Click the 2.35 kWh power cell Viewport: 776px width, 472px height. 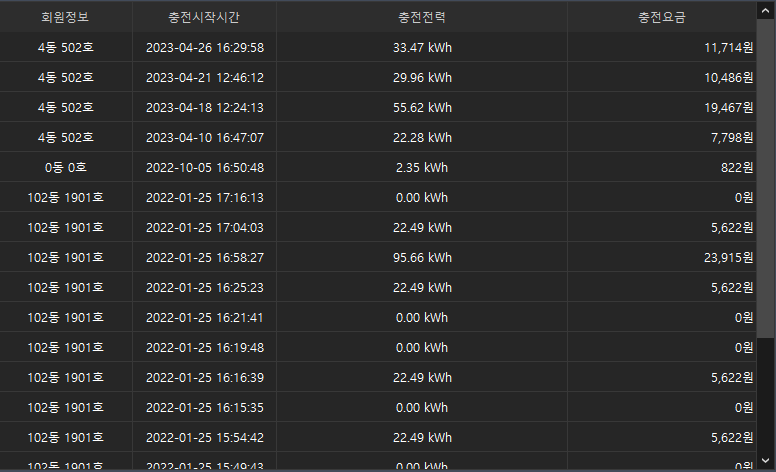(422, 167)
